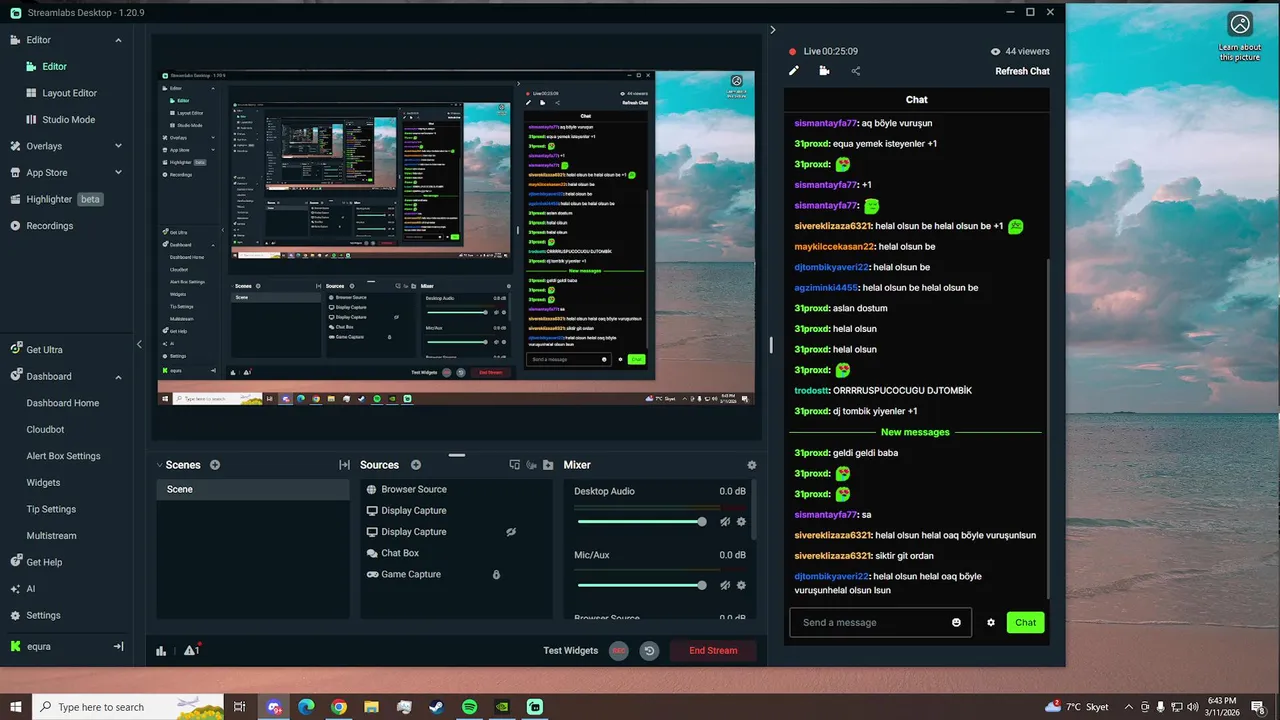
Task: Start recording with the REC button
Action: tap(618, 651)
